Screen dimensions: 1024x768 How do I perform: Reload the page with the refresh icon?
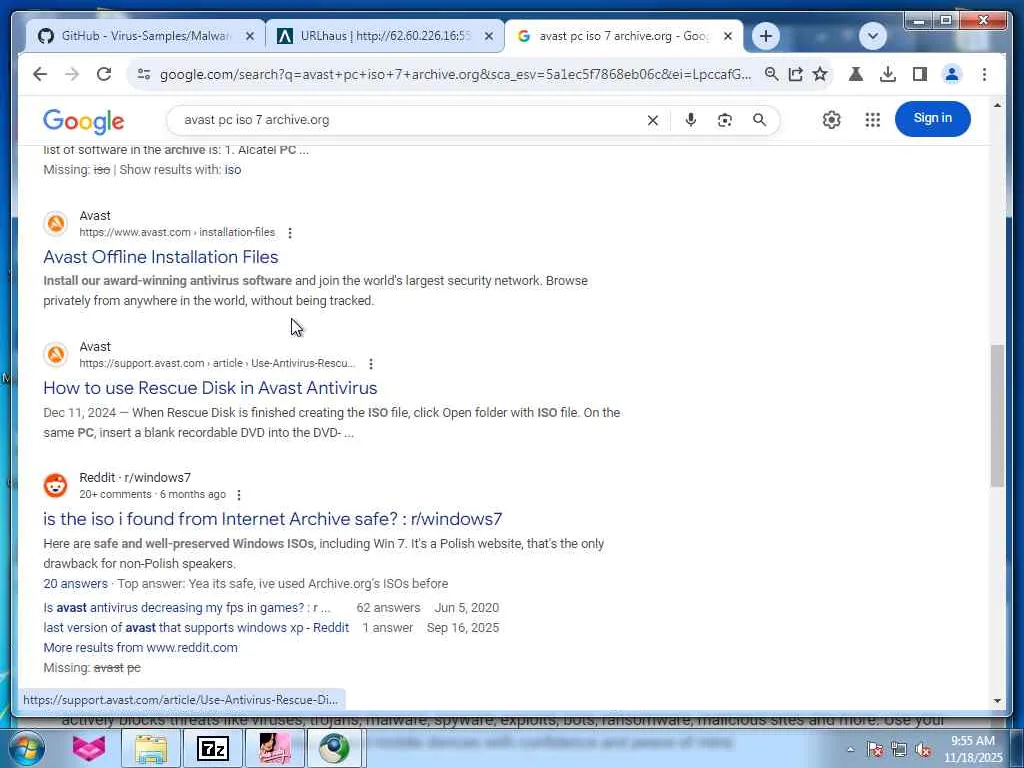[104, 74]
